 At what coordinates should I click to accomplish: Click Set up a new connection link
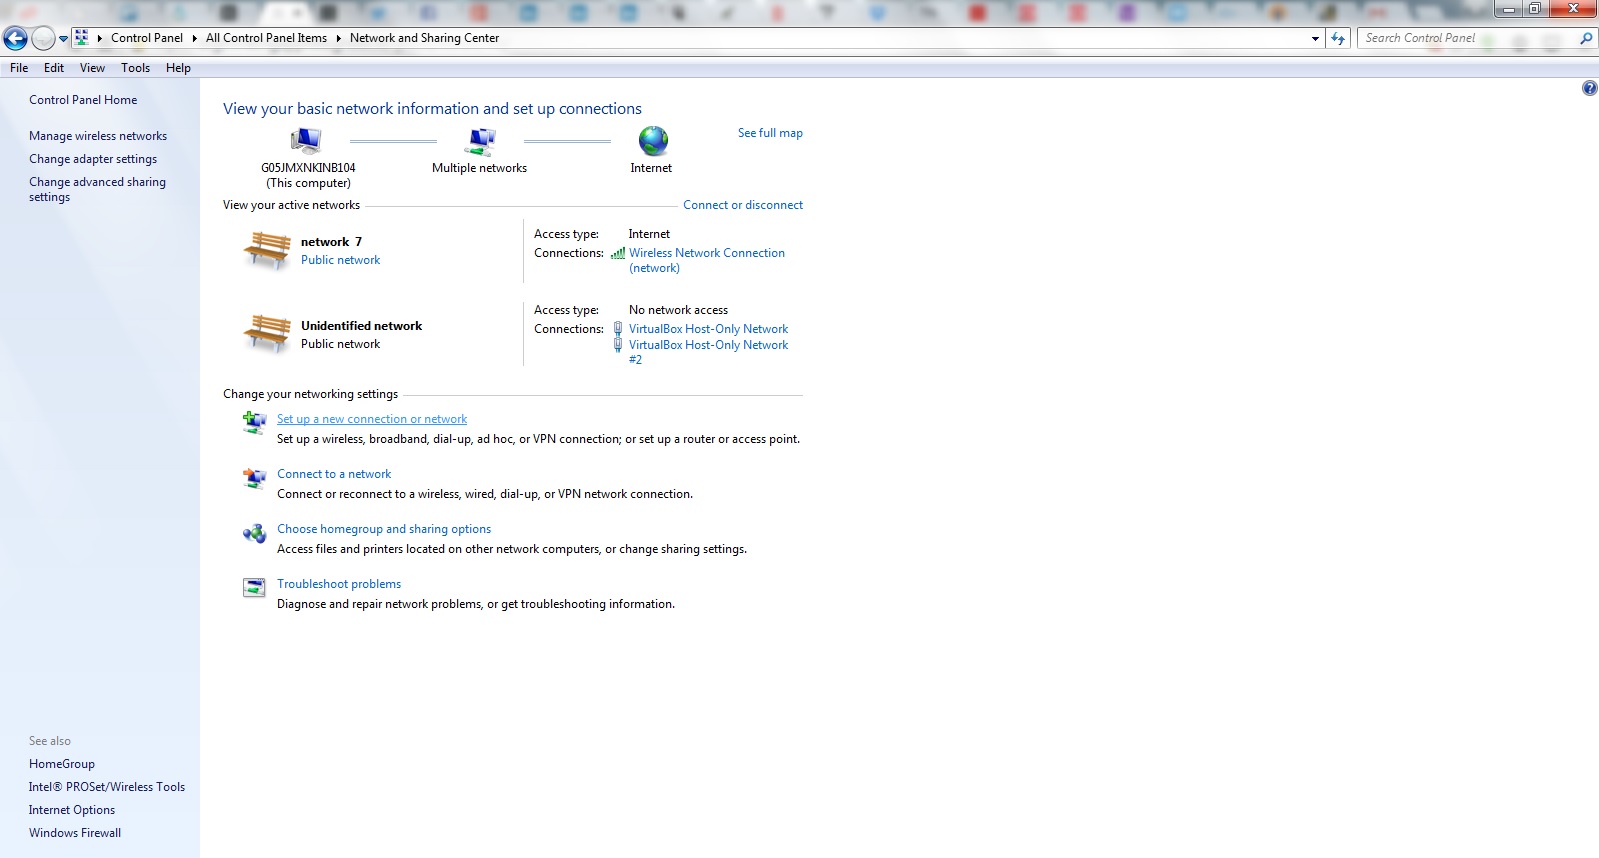pyautogui.click(x=372, y=419)
